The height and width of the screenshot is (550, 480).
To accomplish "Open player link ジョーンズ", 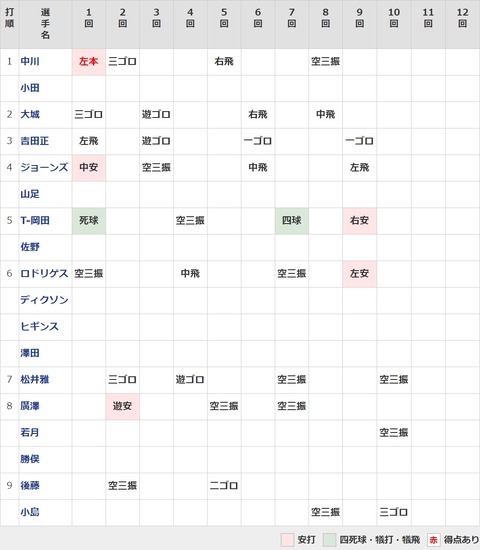I will point(44,167).
